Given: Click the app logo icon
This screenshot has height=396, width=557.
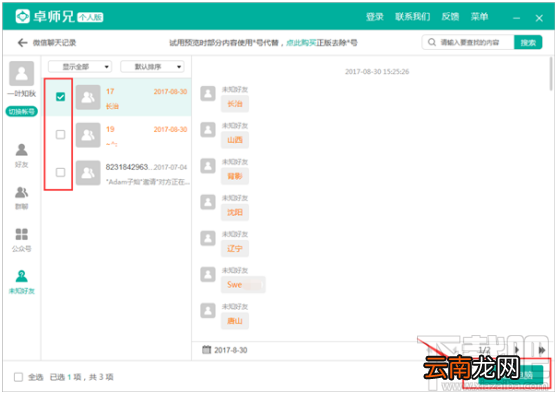Looking at the screenshot, I should [22, 16].
